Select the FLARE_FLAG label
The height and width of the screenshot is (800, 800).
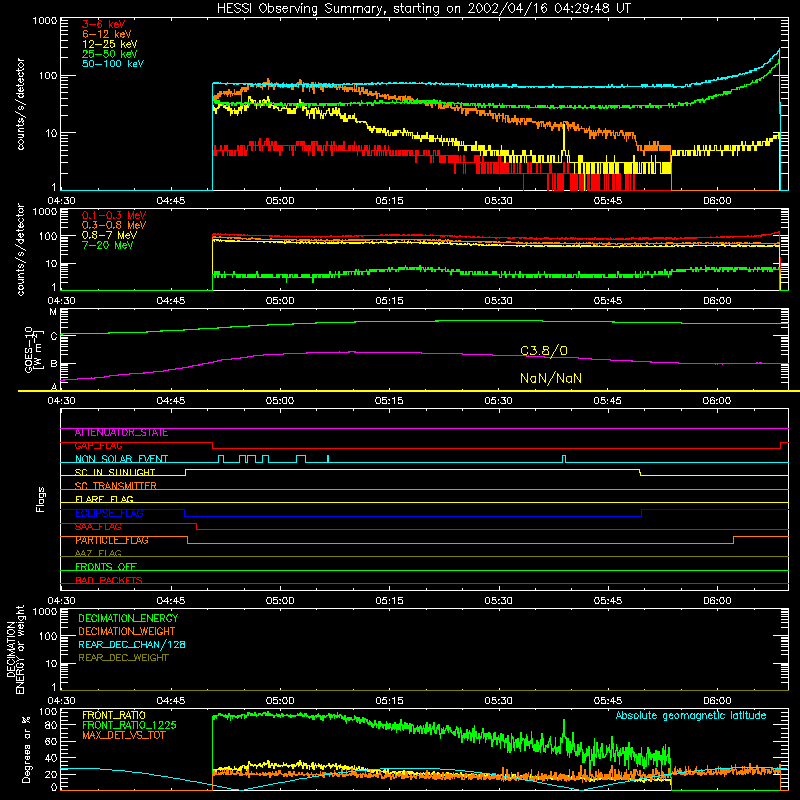coord(104,499)
